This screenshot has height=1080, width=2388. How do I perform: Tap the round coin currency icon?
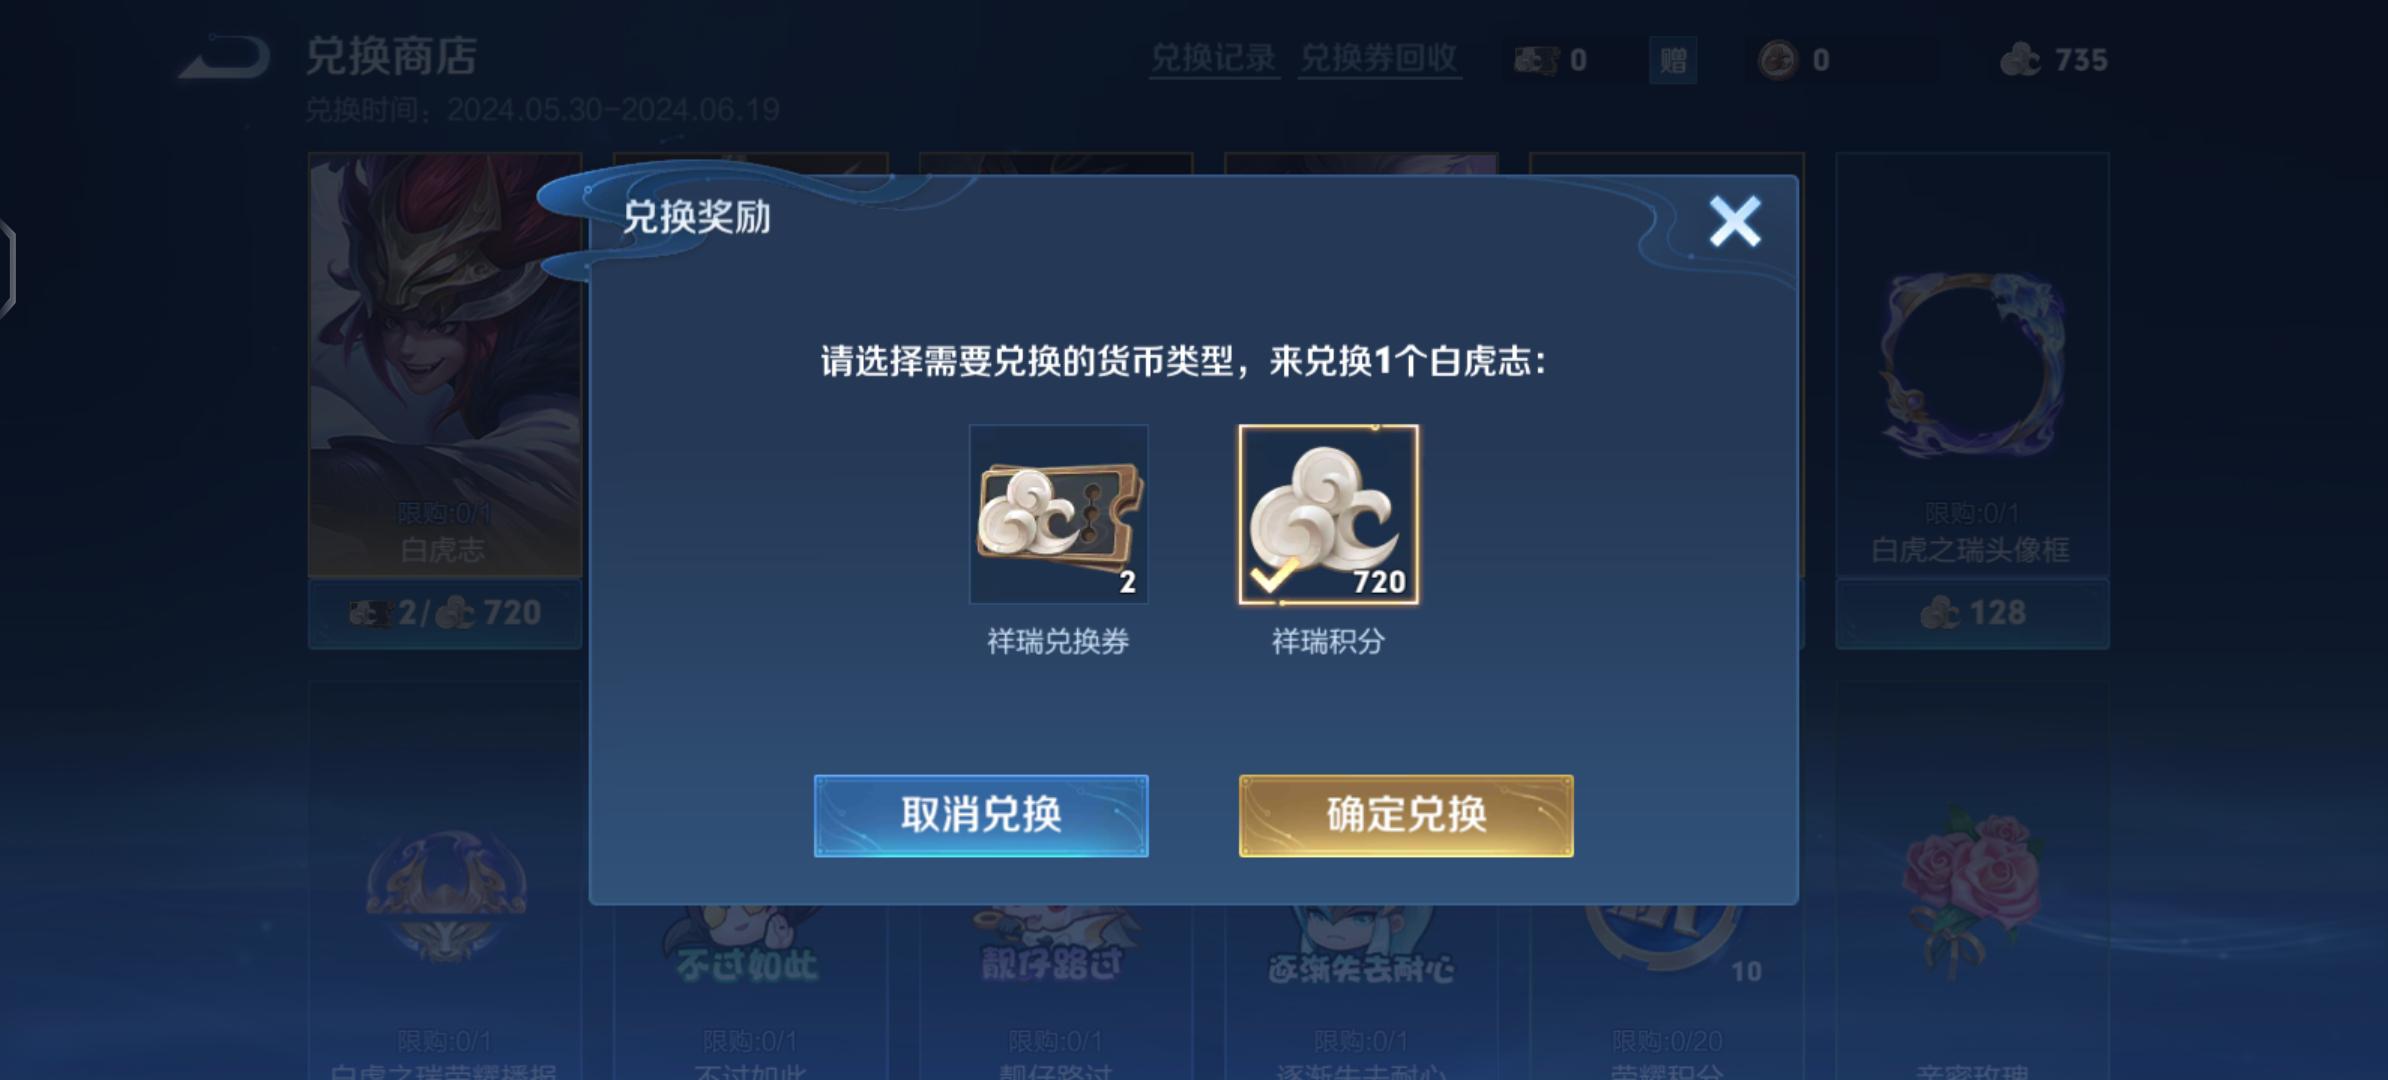[1777, 61]
